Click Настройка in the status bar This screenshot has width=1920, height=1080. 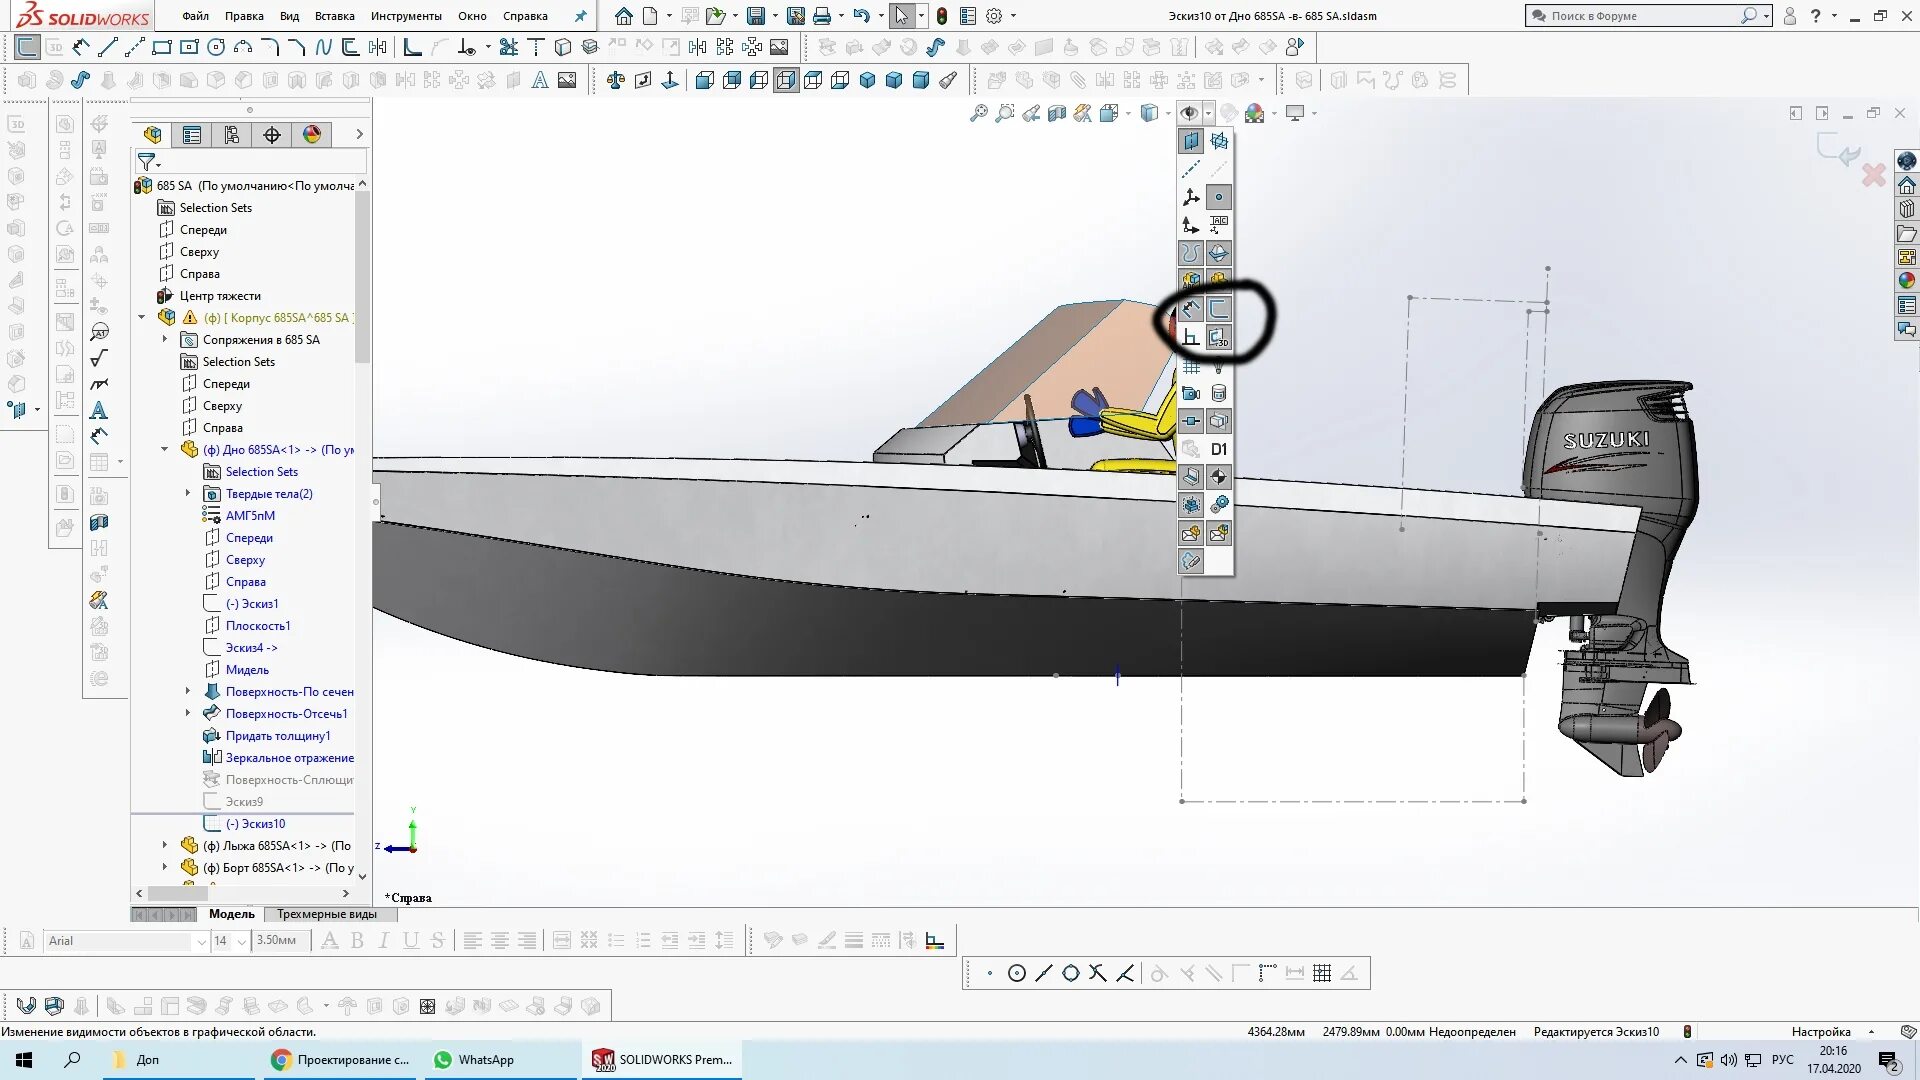coord(1820,1032)
